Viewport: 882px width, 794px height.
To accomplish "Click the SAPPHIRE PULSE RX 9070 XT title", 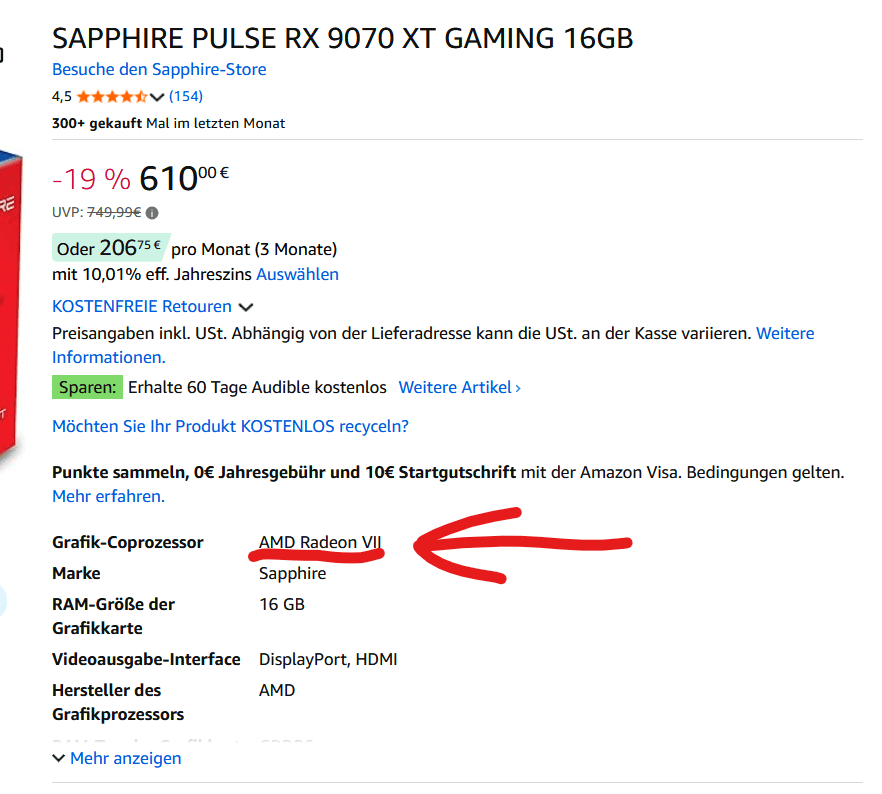I will tap(342, 39).
